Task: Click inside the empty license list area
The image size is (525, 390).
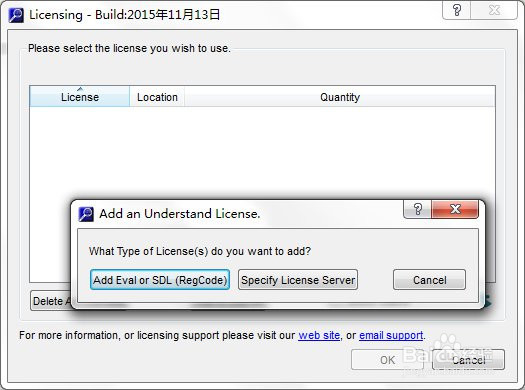Action: point(262,152)
